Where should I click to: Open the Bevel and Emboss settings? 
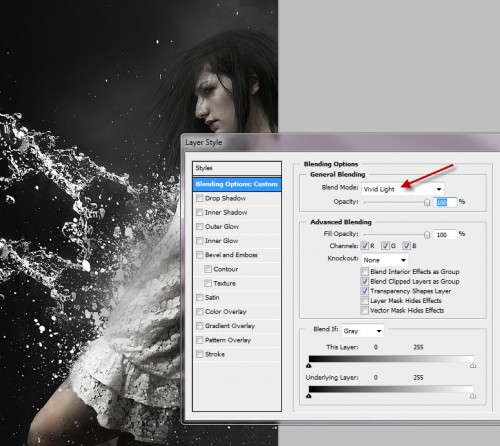click(x=231, y=255)
